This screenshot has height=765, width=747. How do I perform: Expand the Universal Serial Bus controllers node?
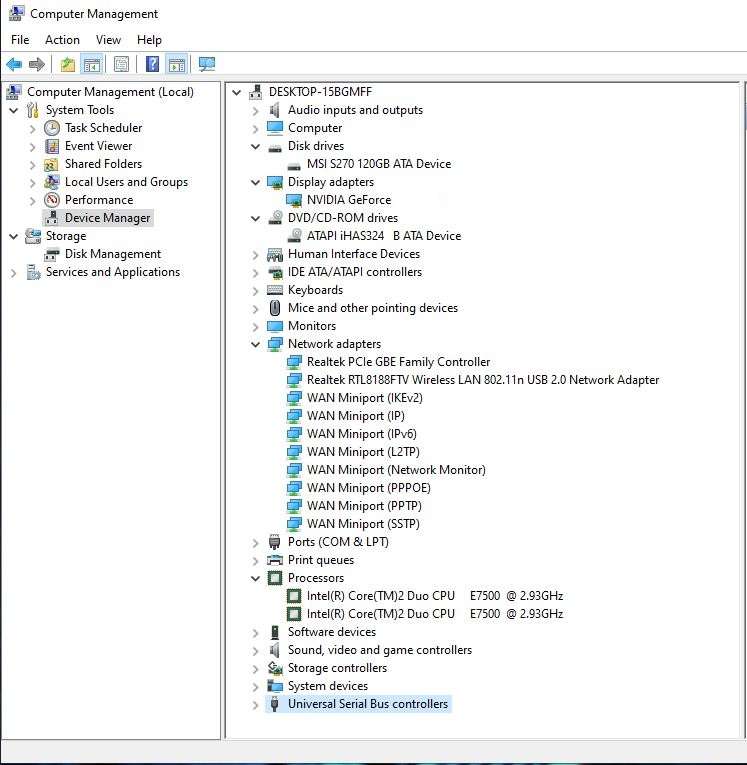point(256,704)
